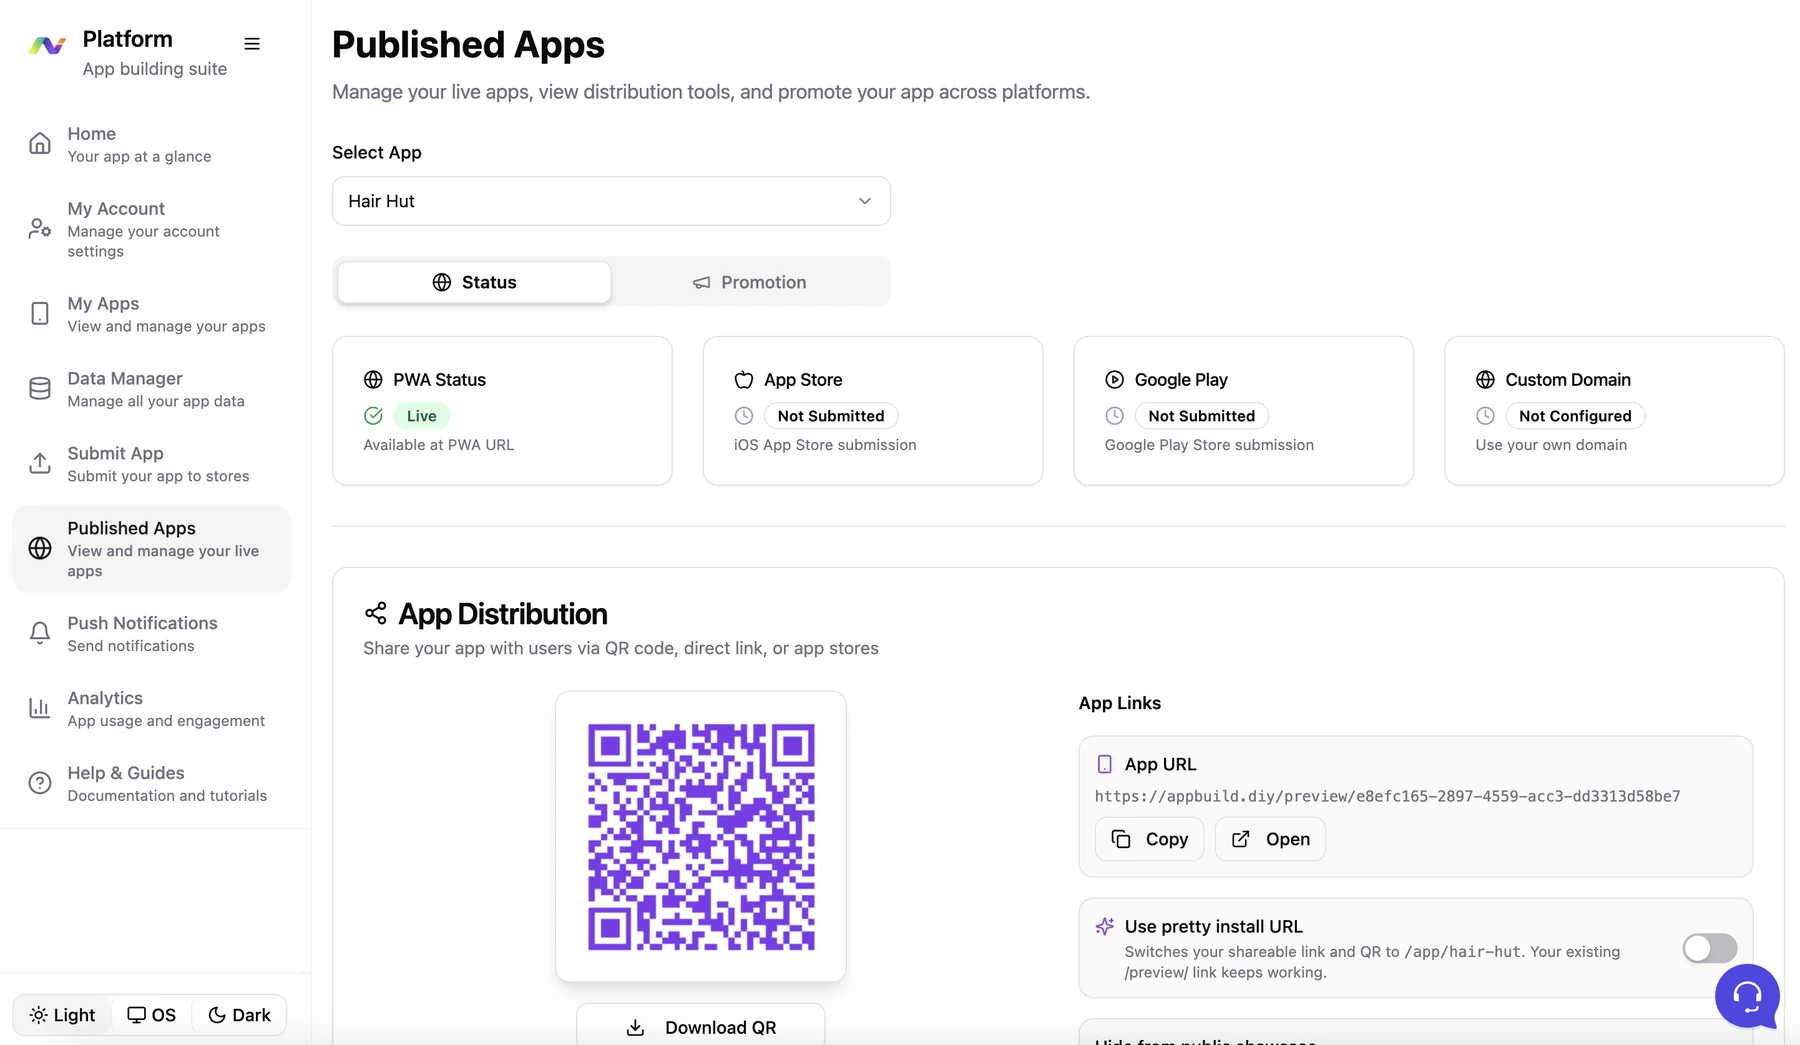The image size is (1800, 1045).
Task: Open My Account settings menu item
Action: click(152, 229)
